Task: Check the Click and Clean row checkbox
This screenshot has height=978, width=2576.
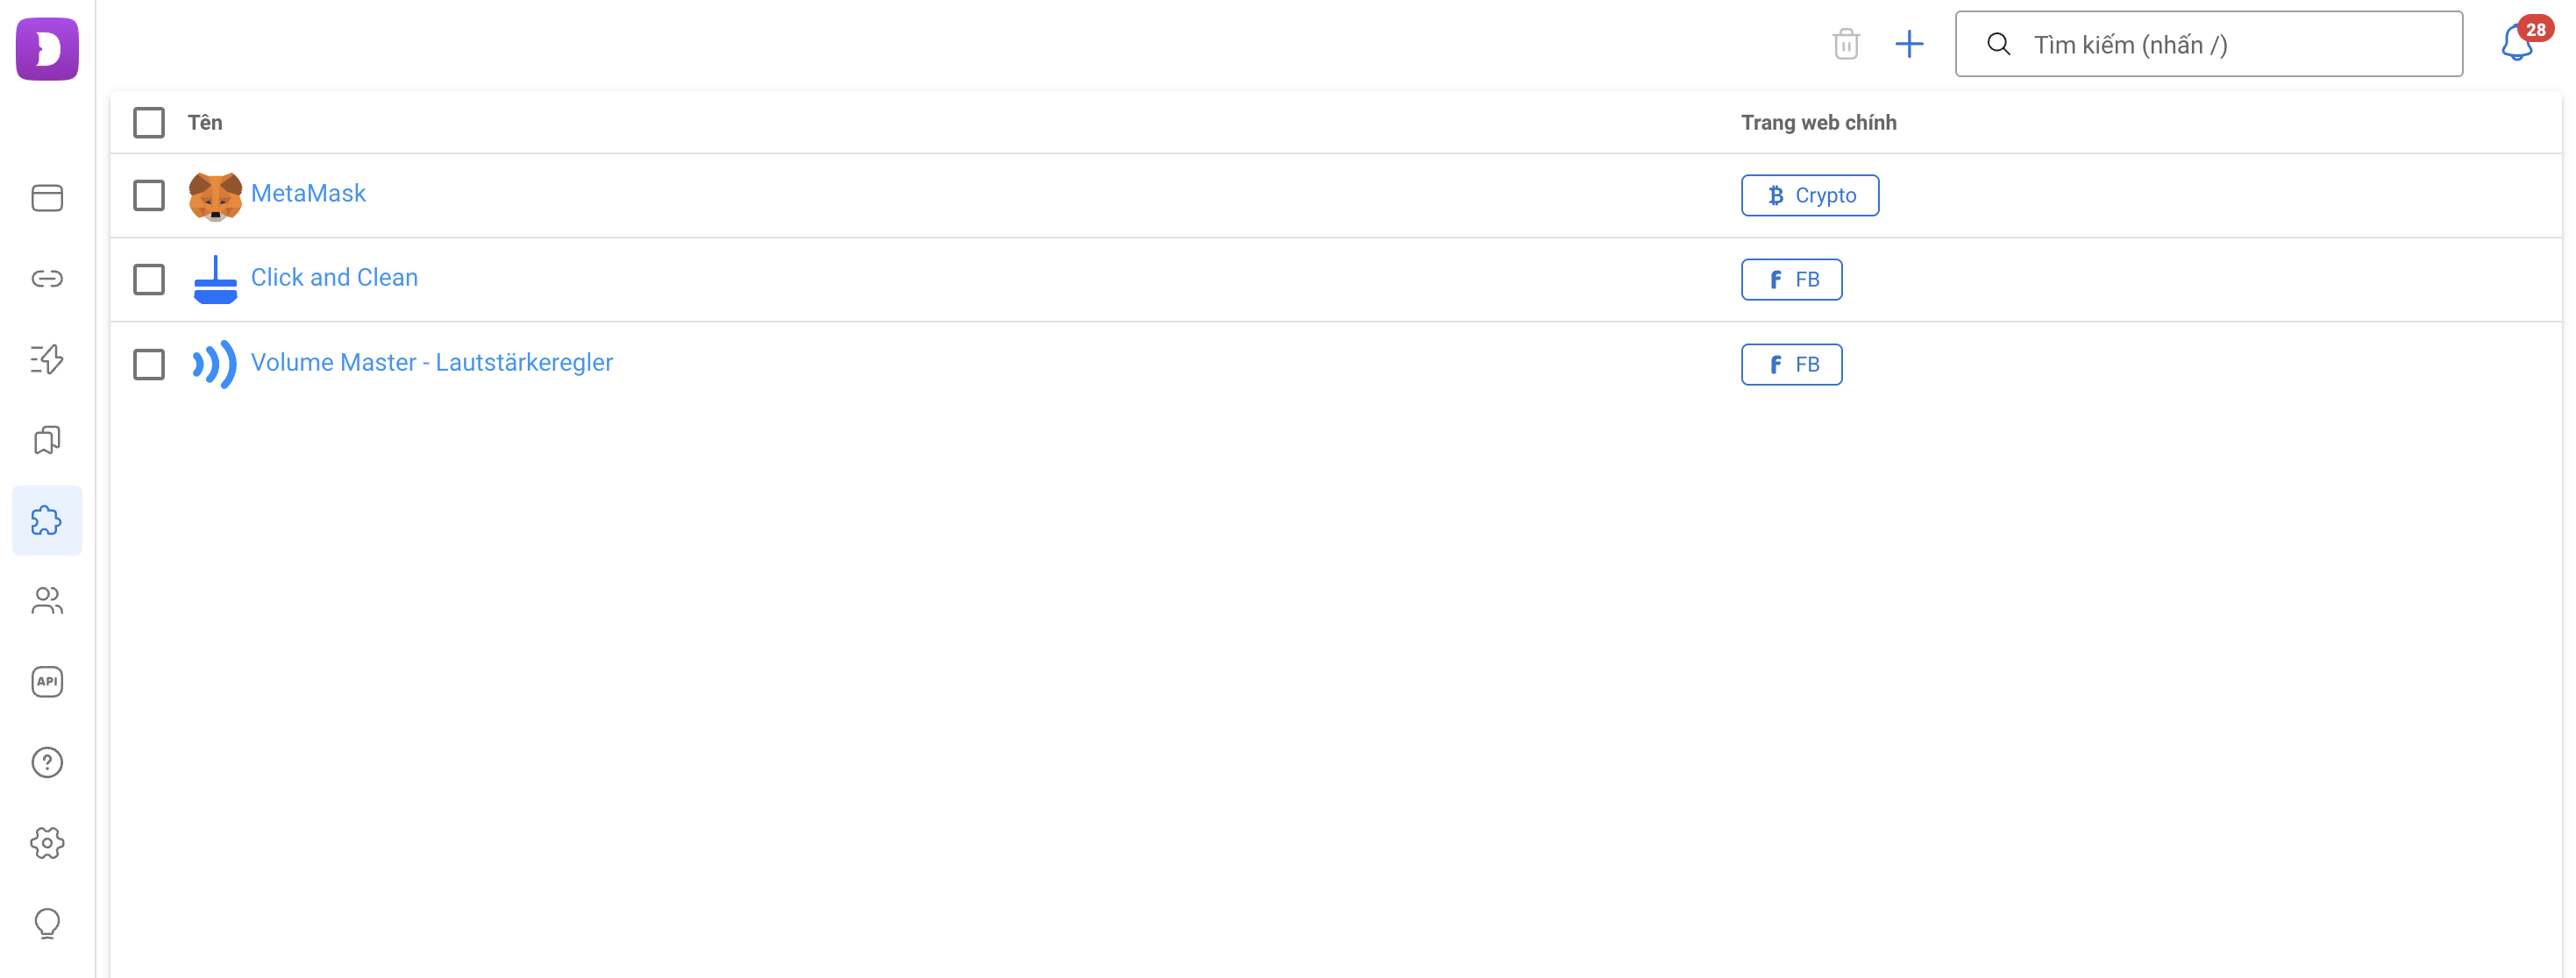Action: pyautogui.click(x=149, y=279)
